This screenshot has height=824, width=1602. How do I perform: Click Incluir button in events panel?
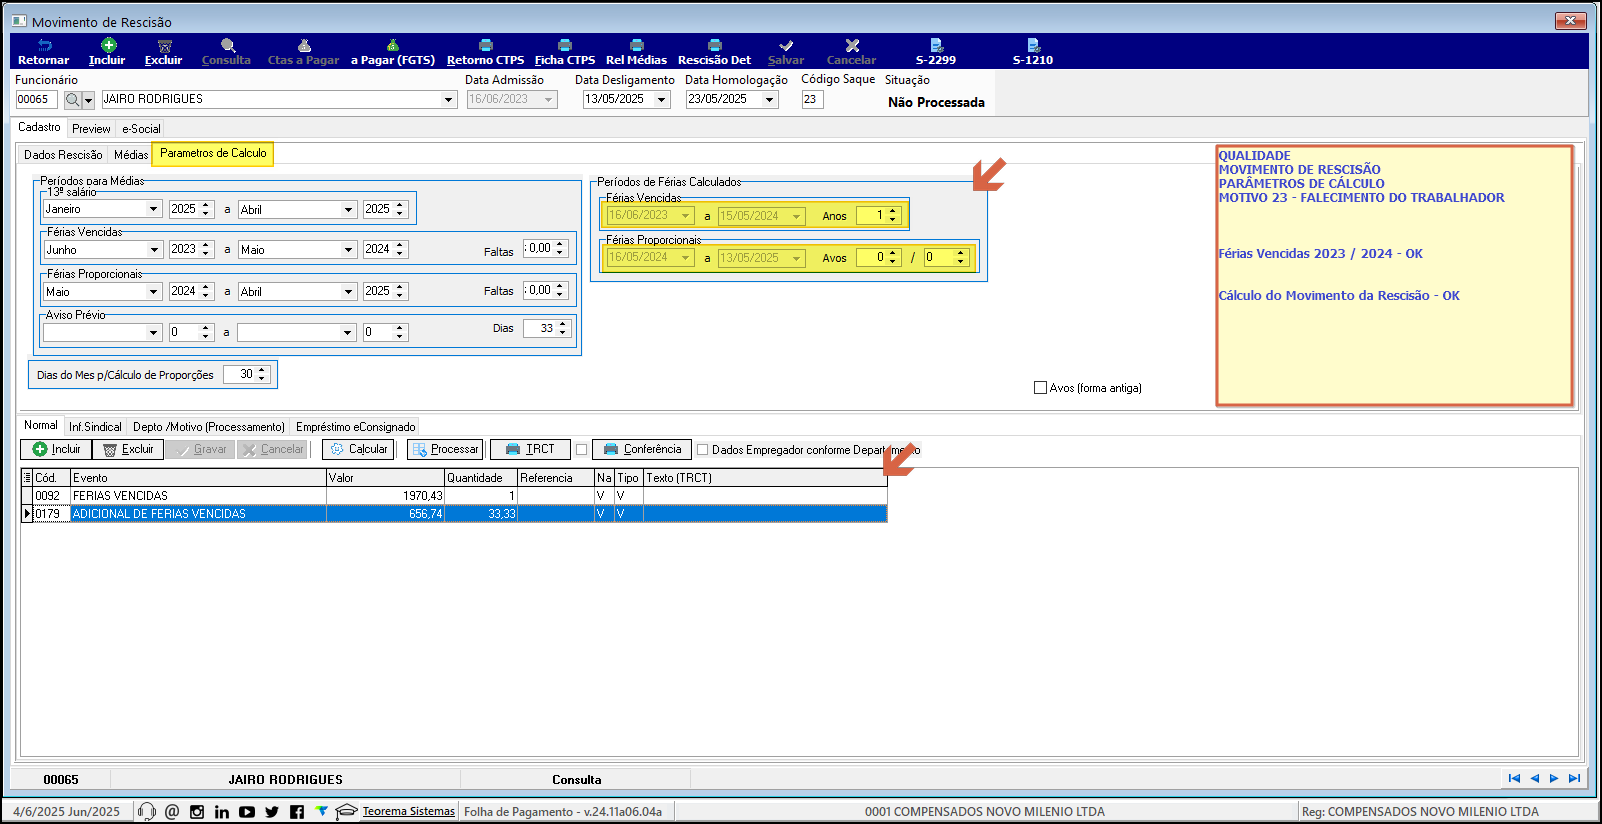pyautogui.click(x=56, y=450)
